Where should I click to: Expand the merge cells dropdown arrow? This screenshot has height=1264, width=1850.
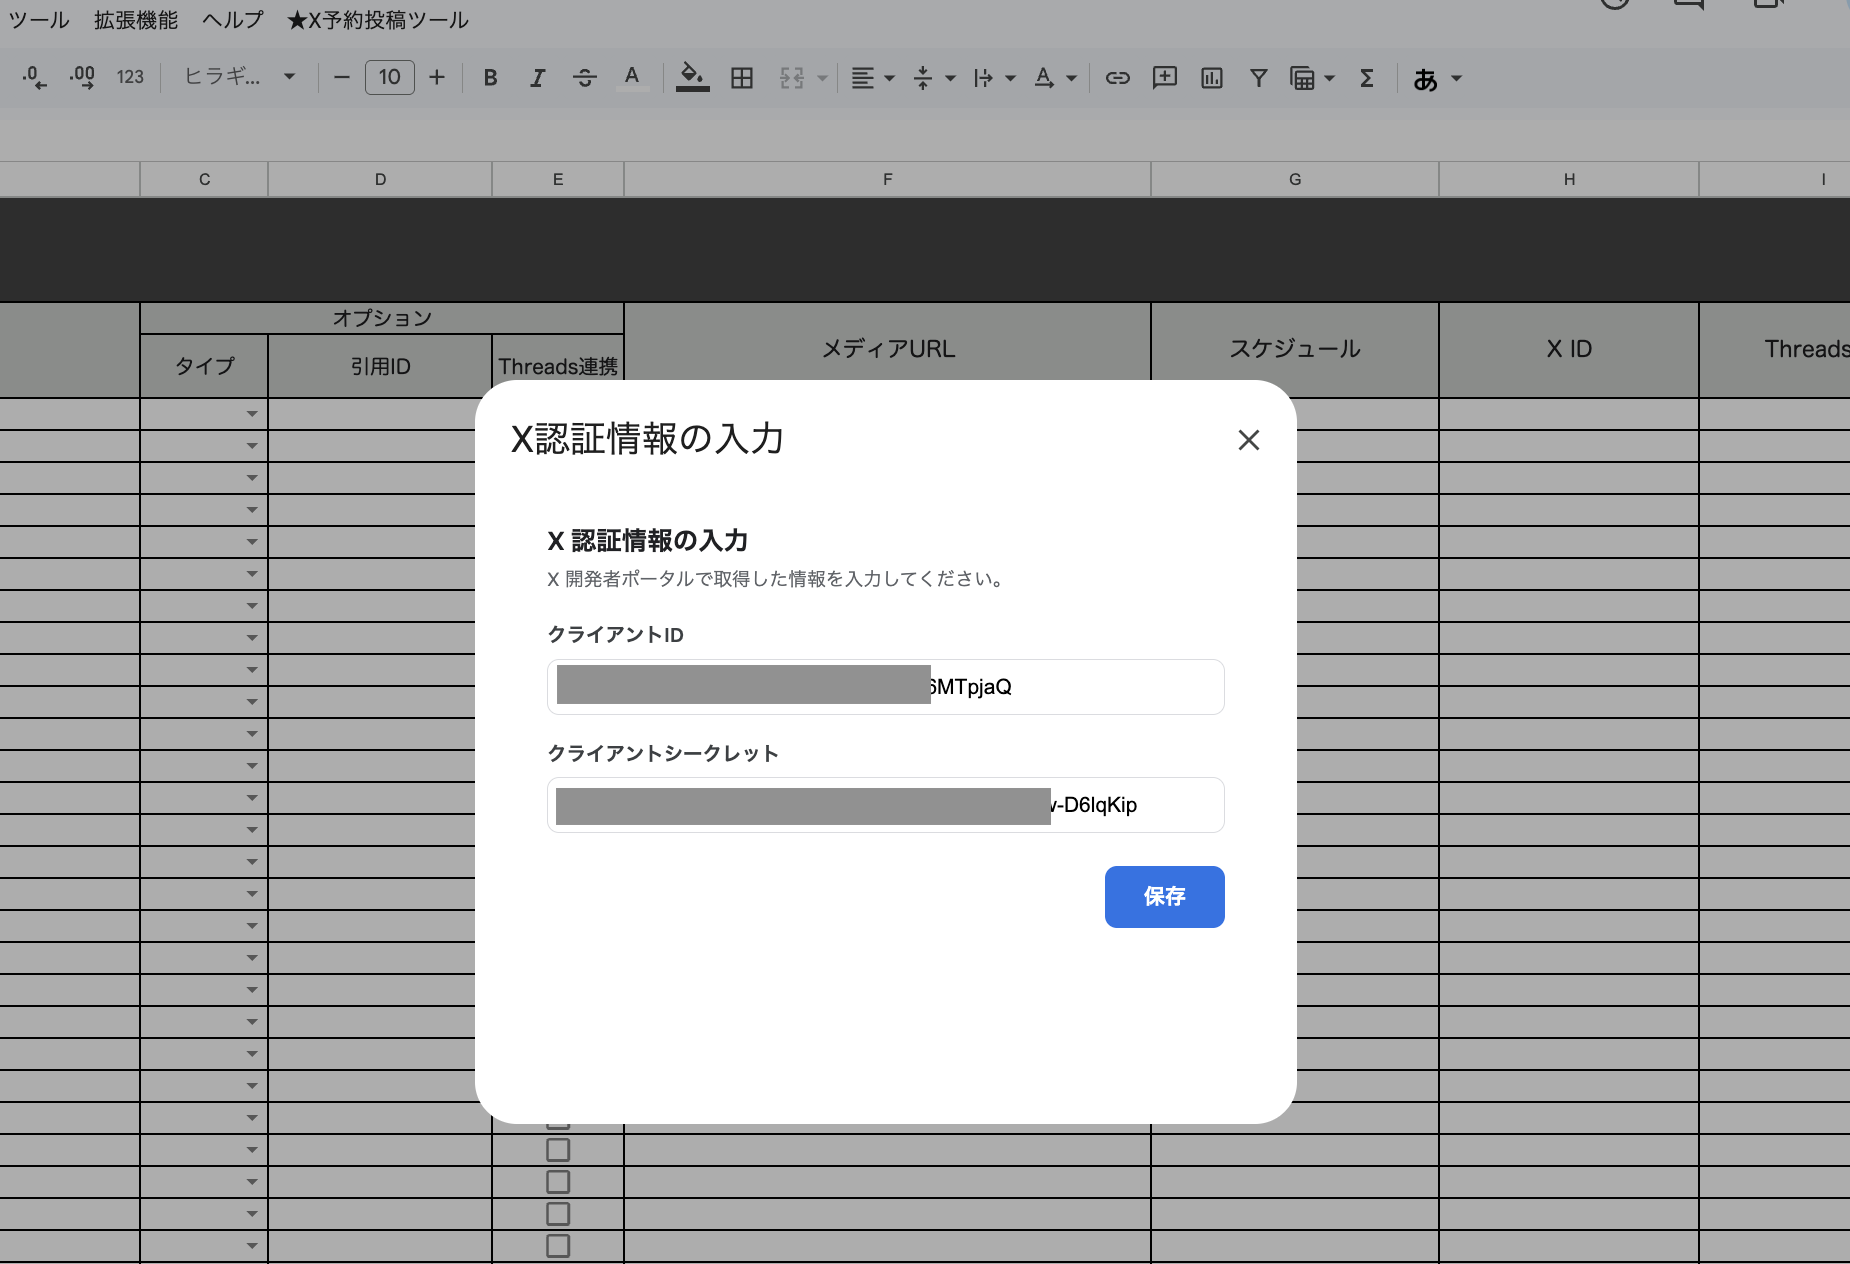click(822, 78)
